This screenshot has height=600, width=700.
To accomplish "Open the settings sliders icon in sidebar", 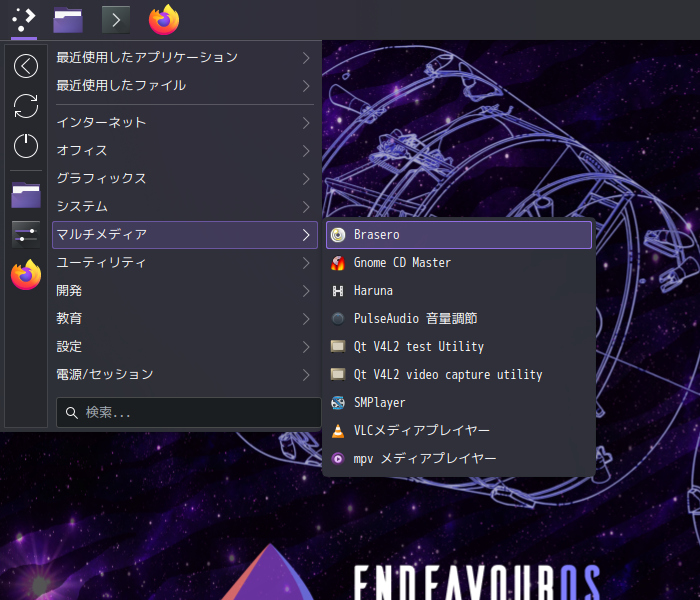I will click(x=26, y=234).
